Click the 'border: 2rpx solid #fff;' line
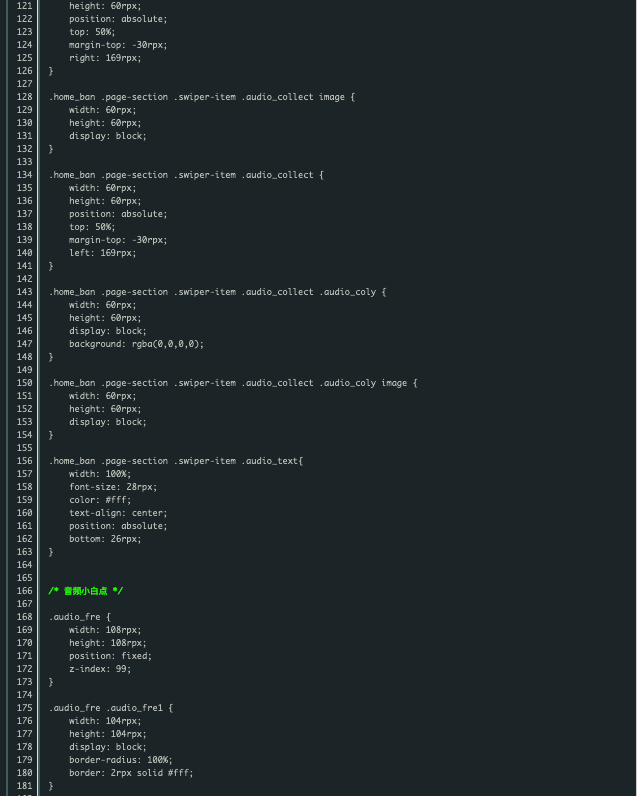Screen dimensions: 637x796 pos(131,773)
